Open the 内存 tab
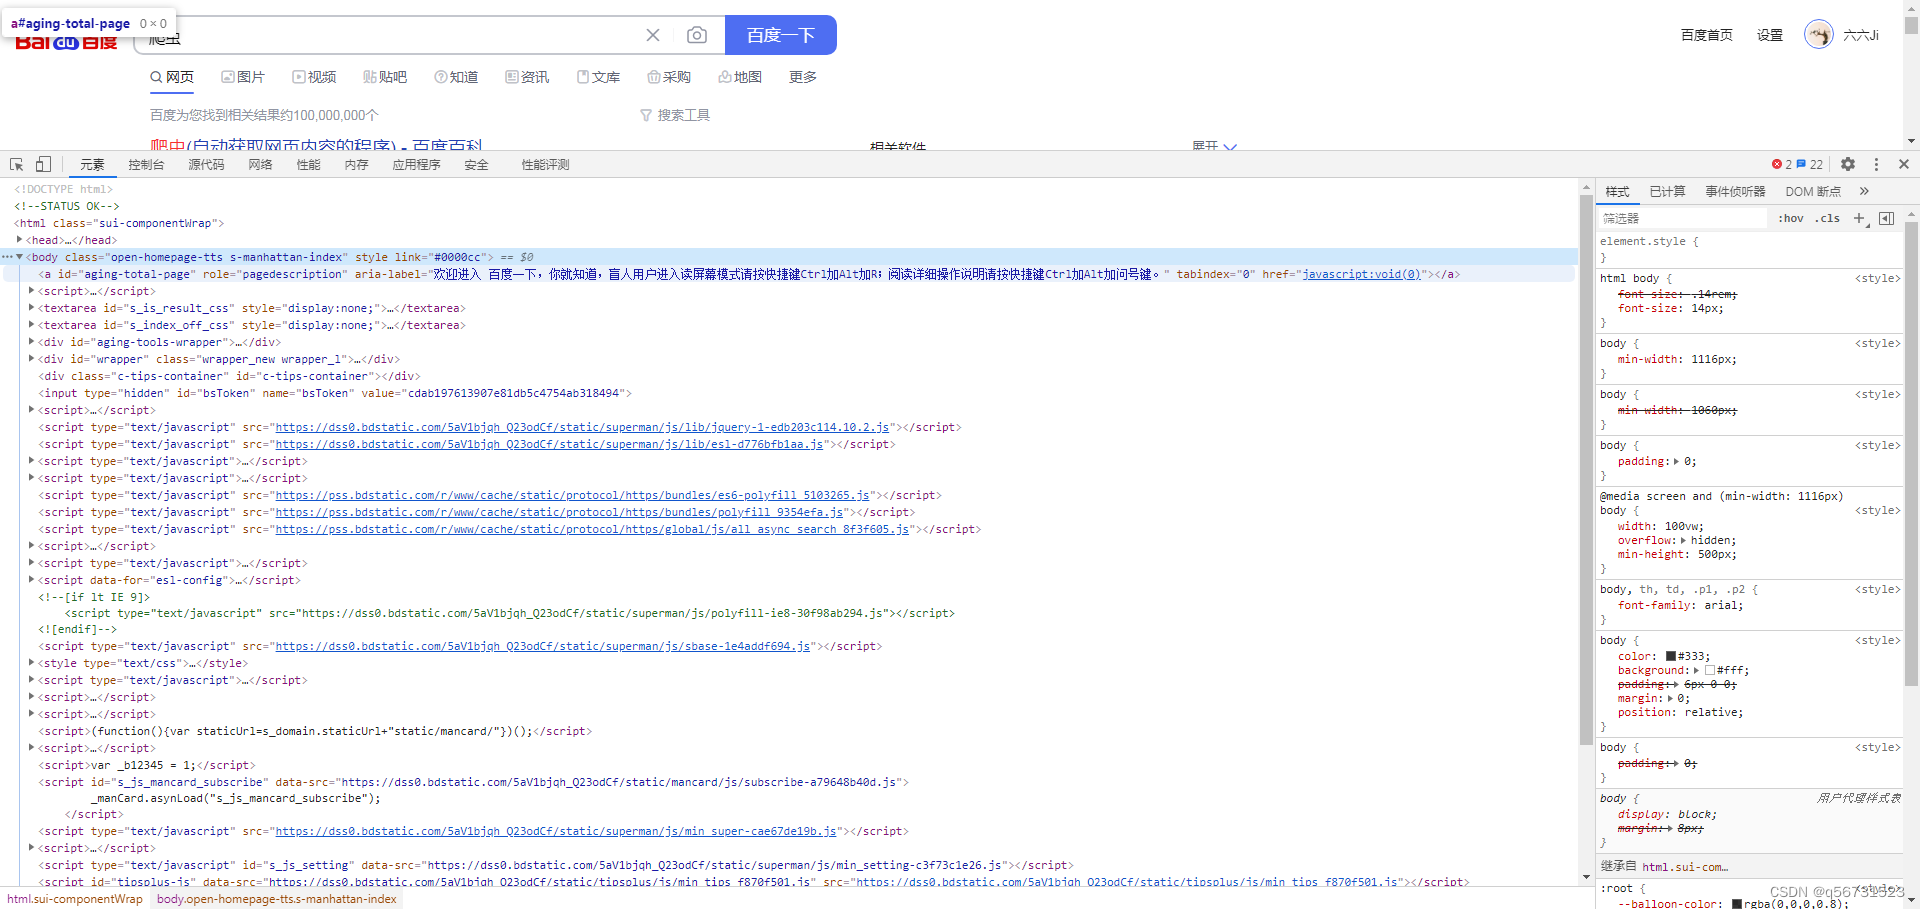The image size is (1920, 909). [356, 164]
